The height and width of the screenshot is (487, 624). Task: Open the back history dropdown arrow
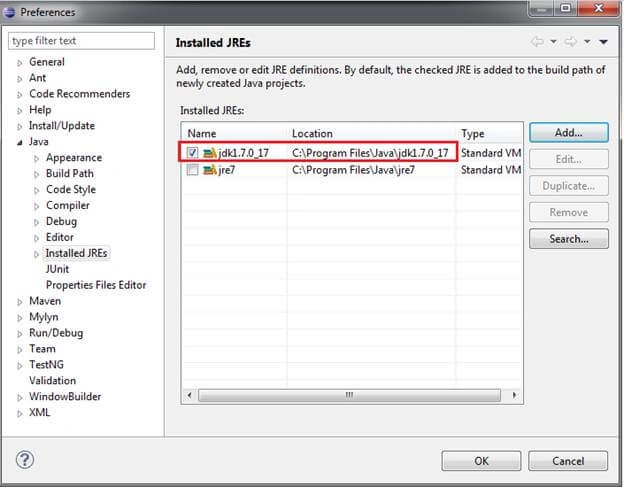coord(553,41)
